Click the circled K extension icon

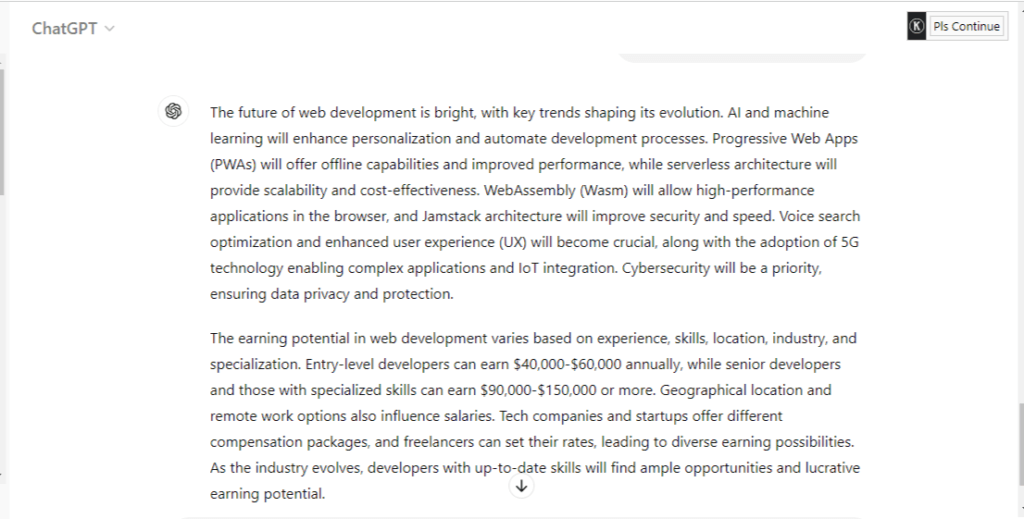[x=916, y=27]
